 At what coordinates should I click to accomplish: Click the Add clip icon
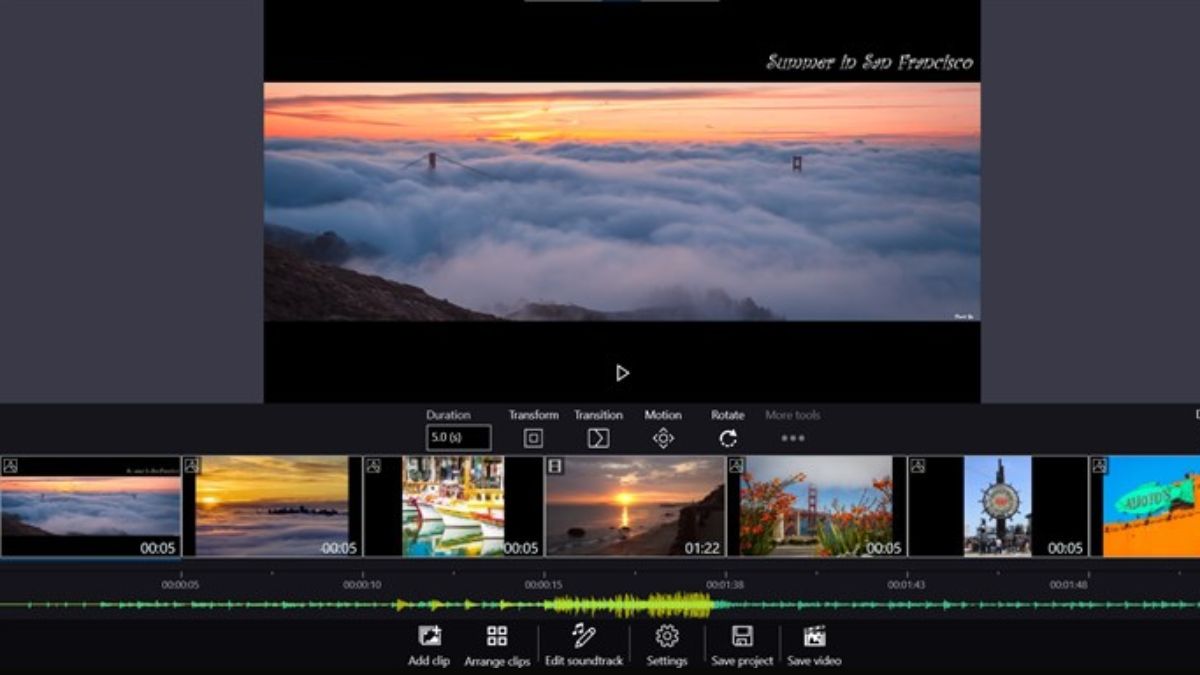coord(428,637)
